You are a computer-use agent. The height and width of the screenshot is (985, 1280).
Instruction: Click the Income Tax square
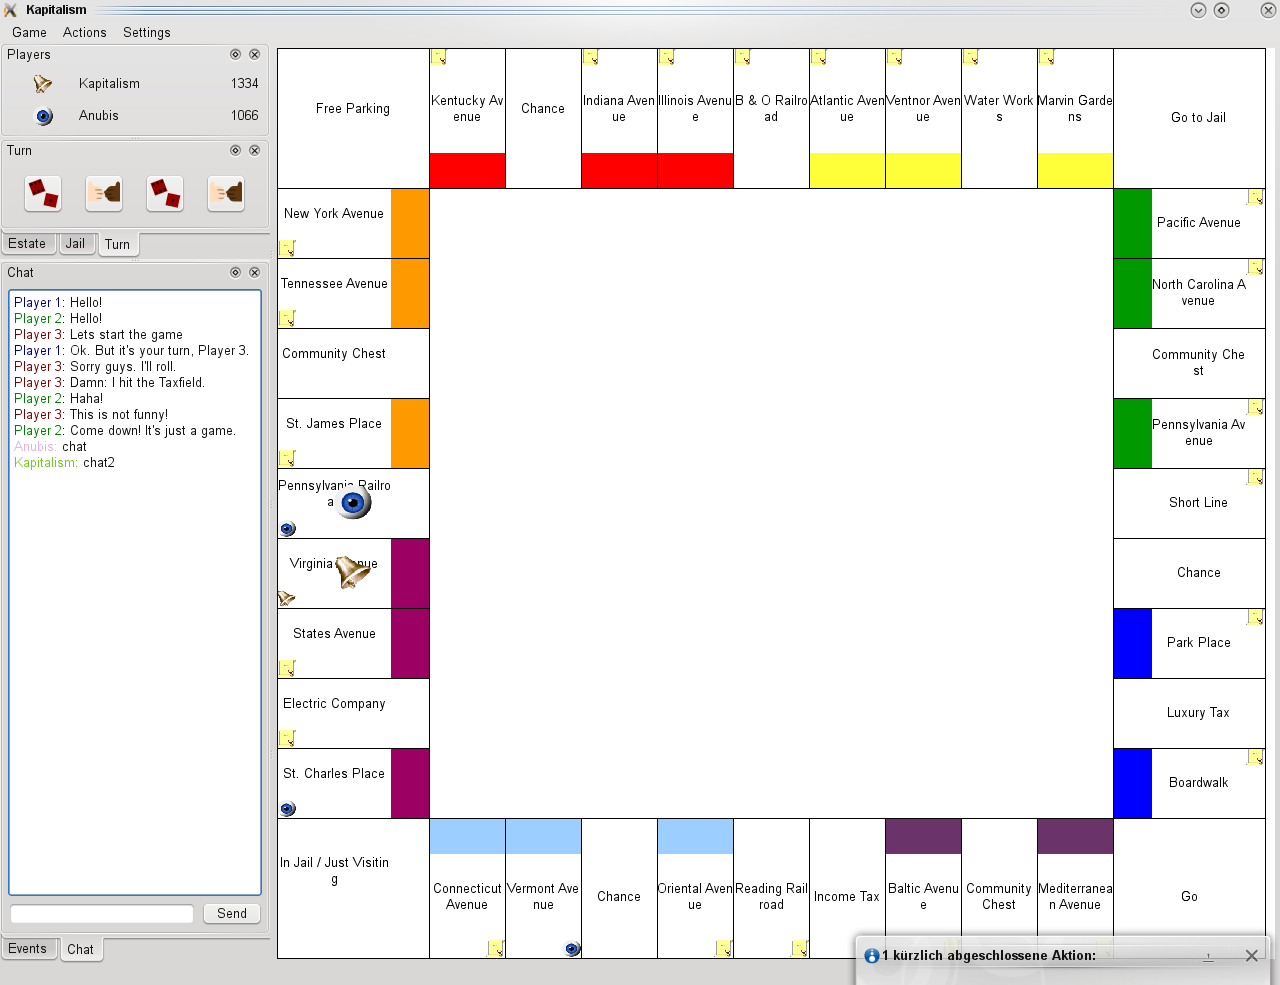tap(847, 888)
